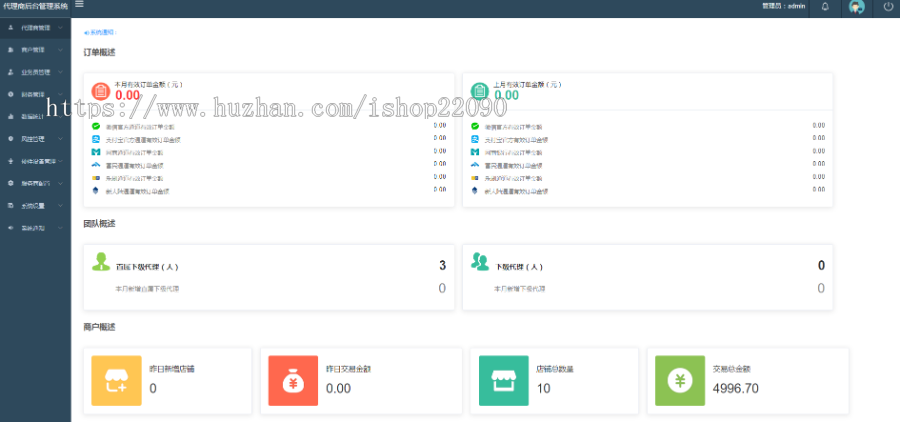Click the green clipboard icon for 上月 orders
900x422 pixels.
pos(480,91)
